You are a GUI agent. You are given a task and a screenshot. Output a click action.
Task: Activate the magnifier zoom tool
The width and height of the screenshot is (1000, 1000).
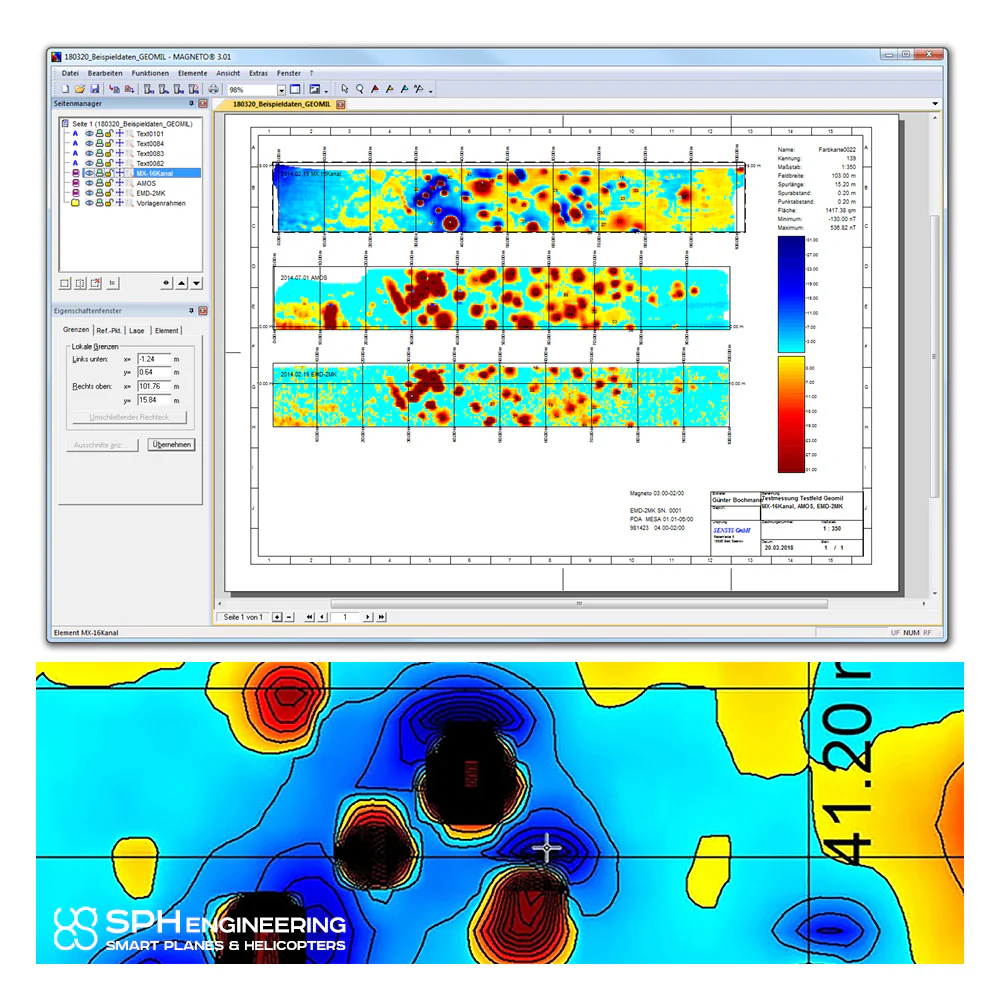tap(360, 89)
